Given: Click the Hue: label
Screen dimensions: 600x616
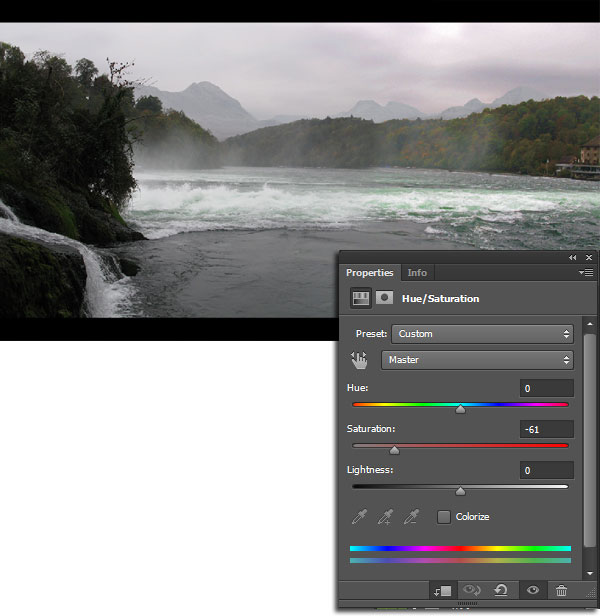Looking at the screenshot, I should tap(358, 388).
